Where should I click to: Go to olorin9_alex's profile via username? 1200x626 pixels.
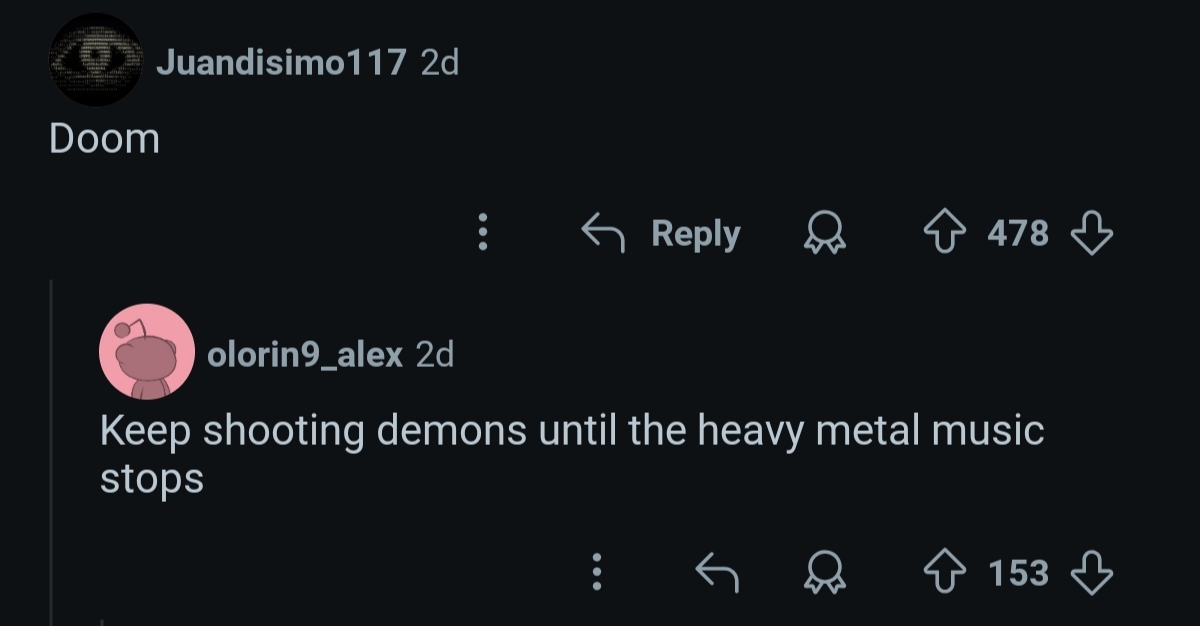point(305,353)
